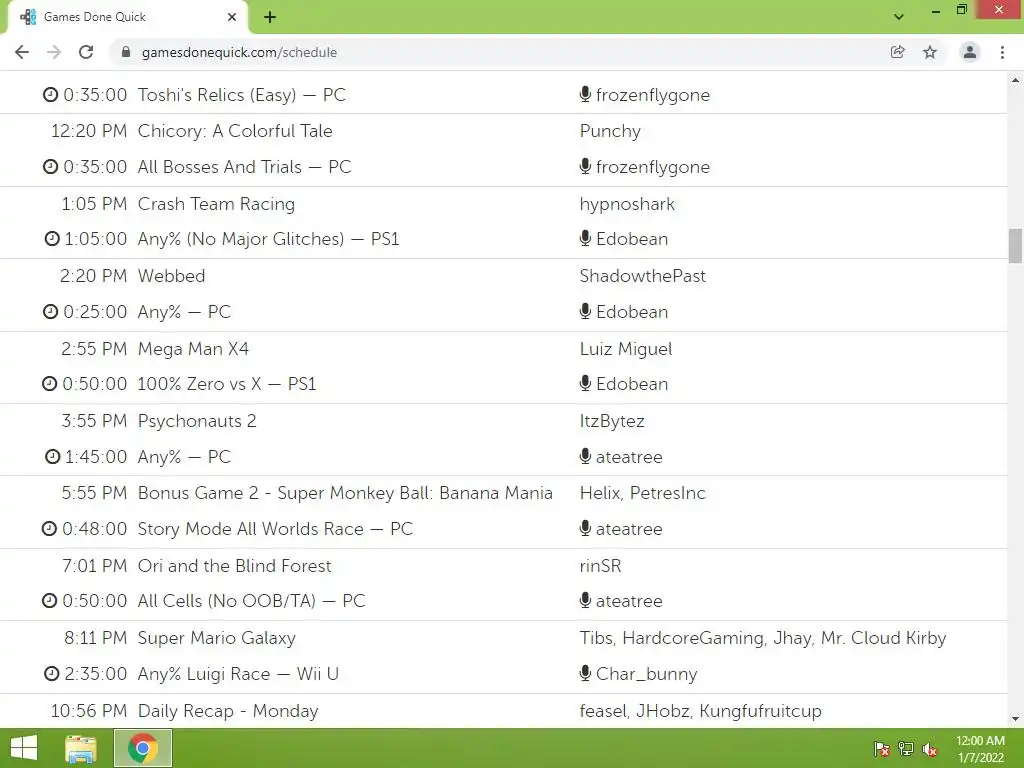
Task: Open Chrome's three-dot menu
Action: [x=1002, y=52]
